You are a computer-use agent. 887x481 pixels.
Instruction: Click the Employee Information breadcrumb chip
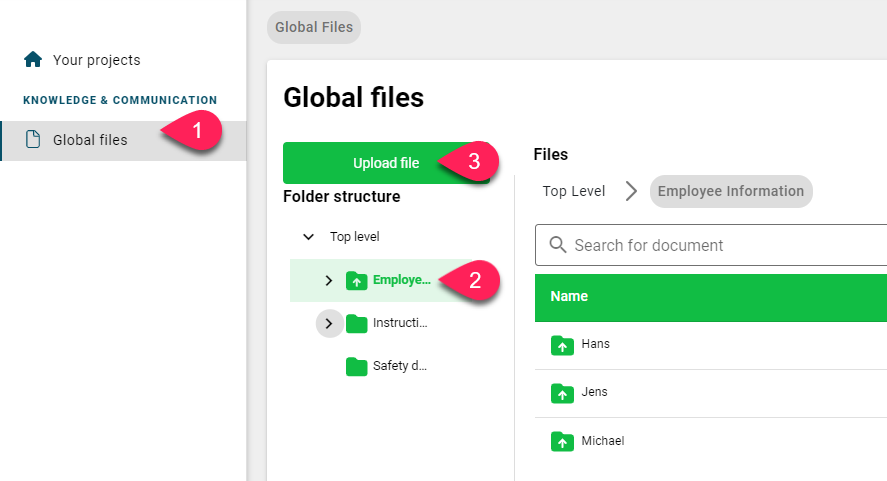coord(731,191)
